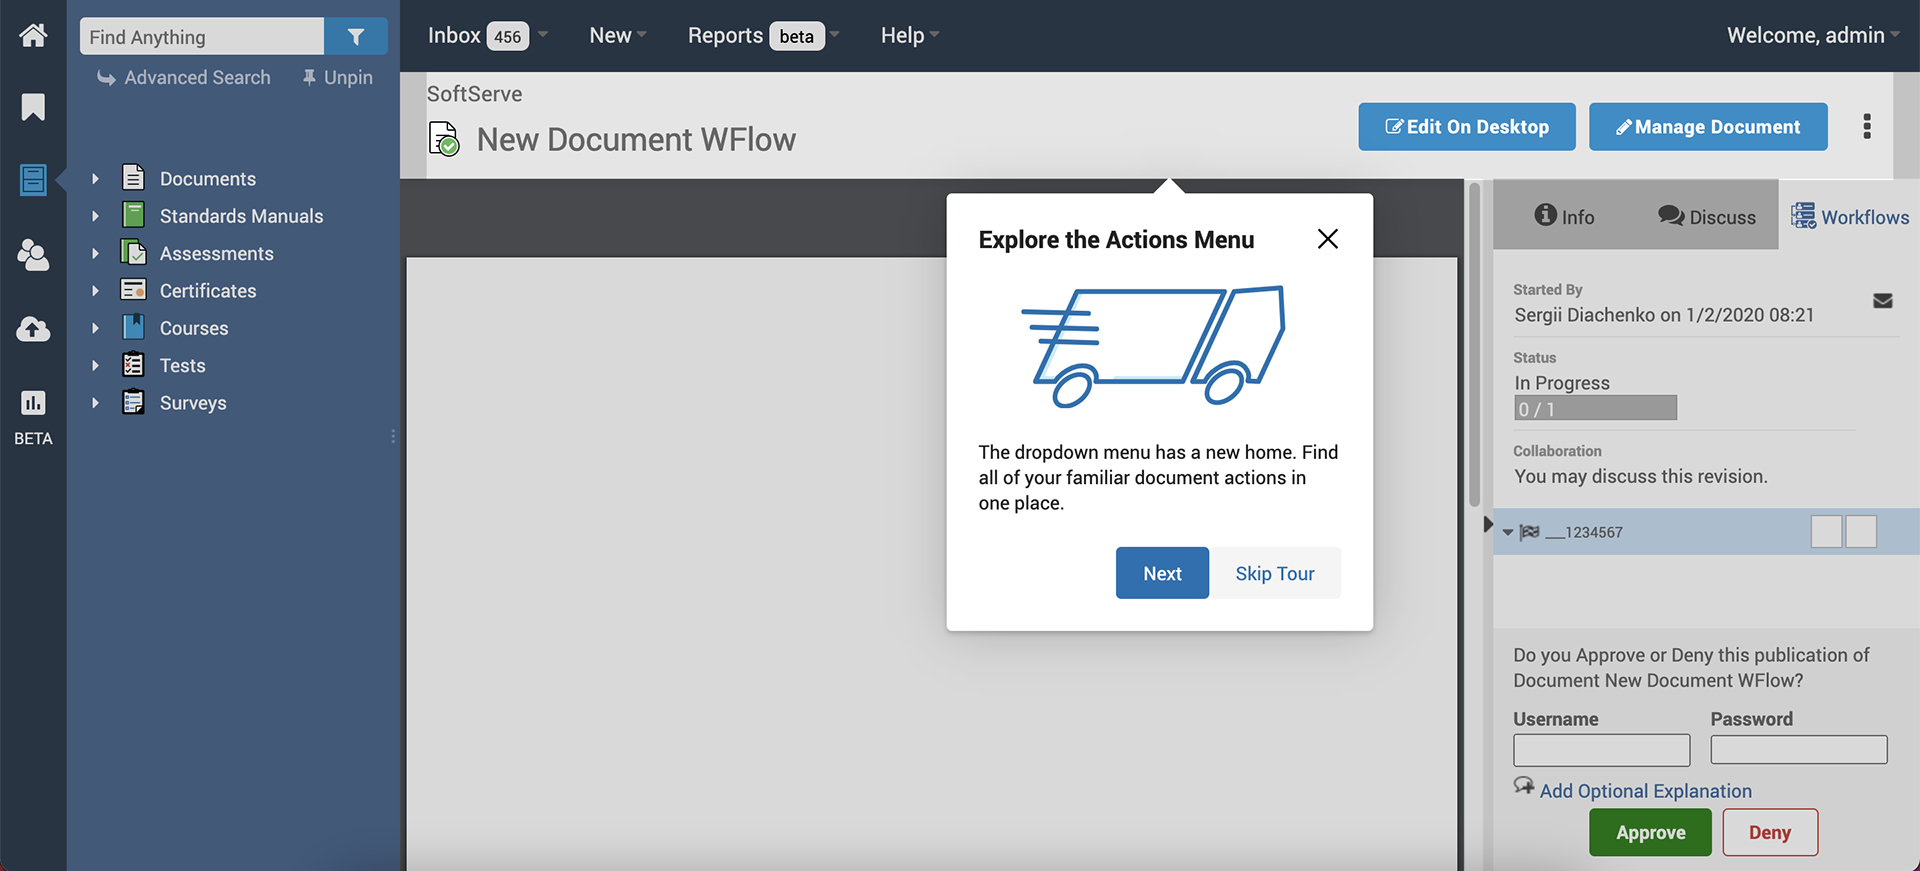Click the green Approve button

pyautogui.click(x=1650, y=832)
